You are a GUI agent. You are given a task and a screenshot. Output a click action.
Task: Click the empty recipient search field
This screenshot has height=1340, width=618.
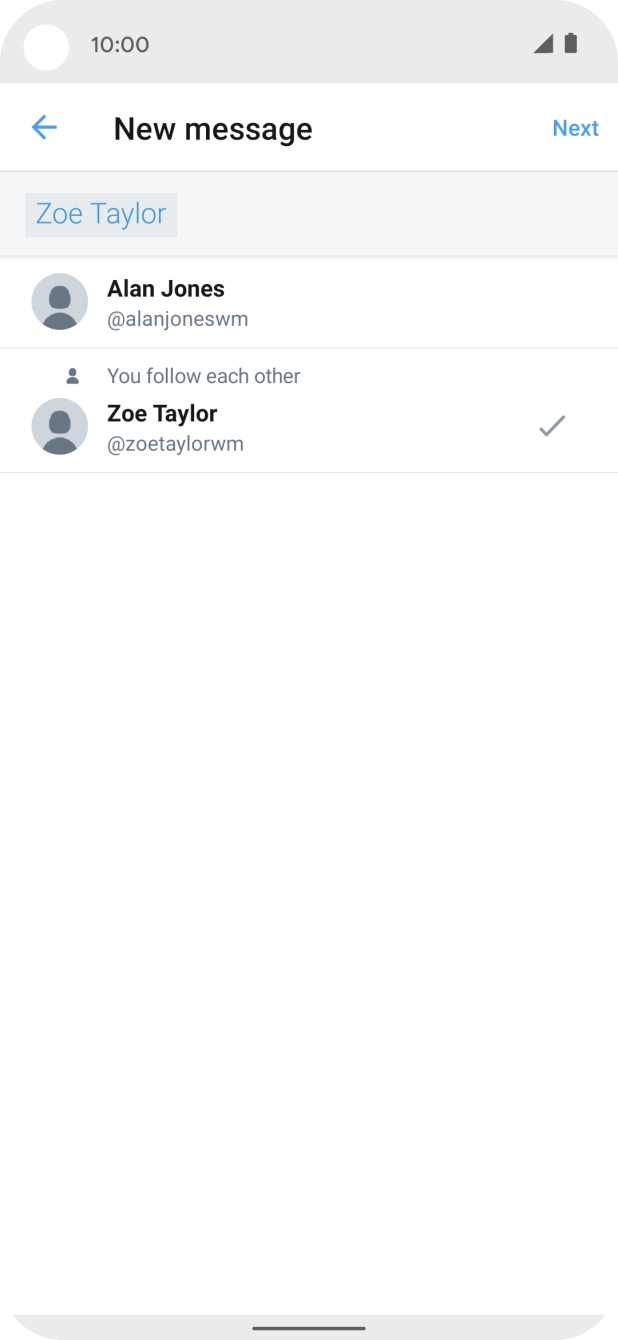(x=390, y=214)
